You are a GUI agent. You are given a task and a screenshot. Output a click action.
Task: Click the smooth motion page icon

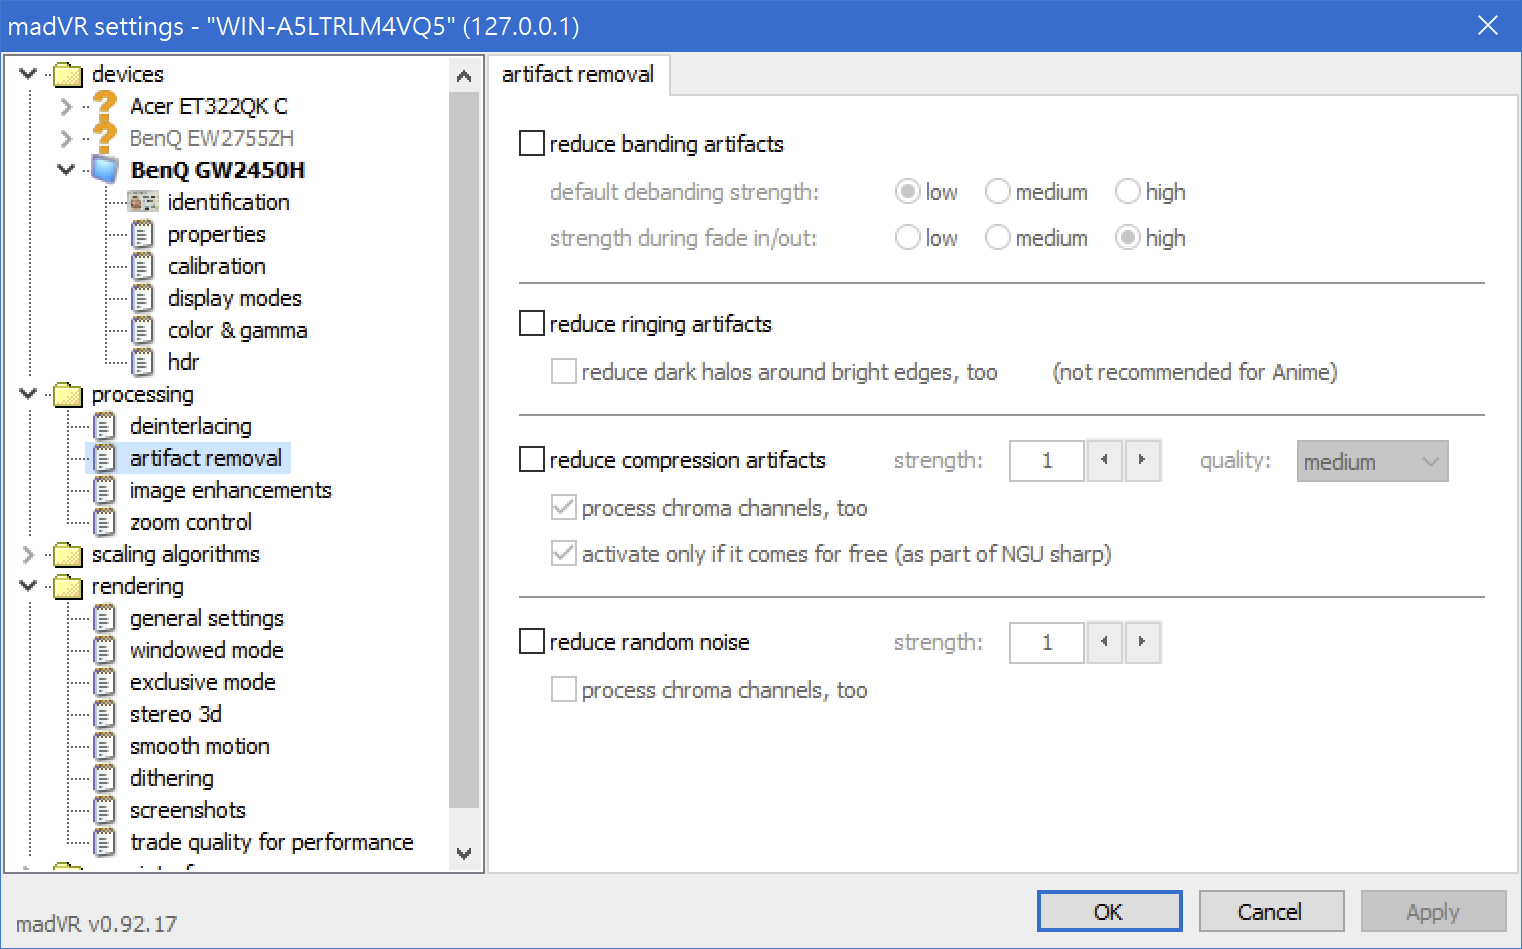(105, 746)
